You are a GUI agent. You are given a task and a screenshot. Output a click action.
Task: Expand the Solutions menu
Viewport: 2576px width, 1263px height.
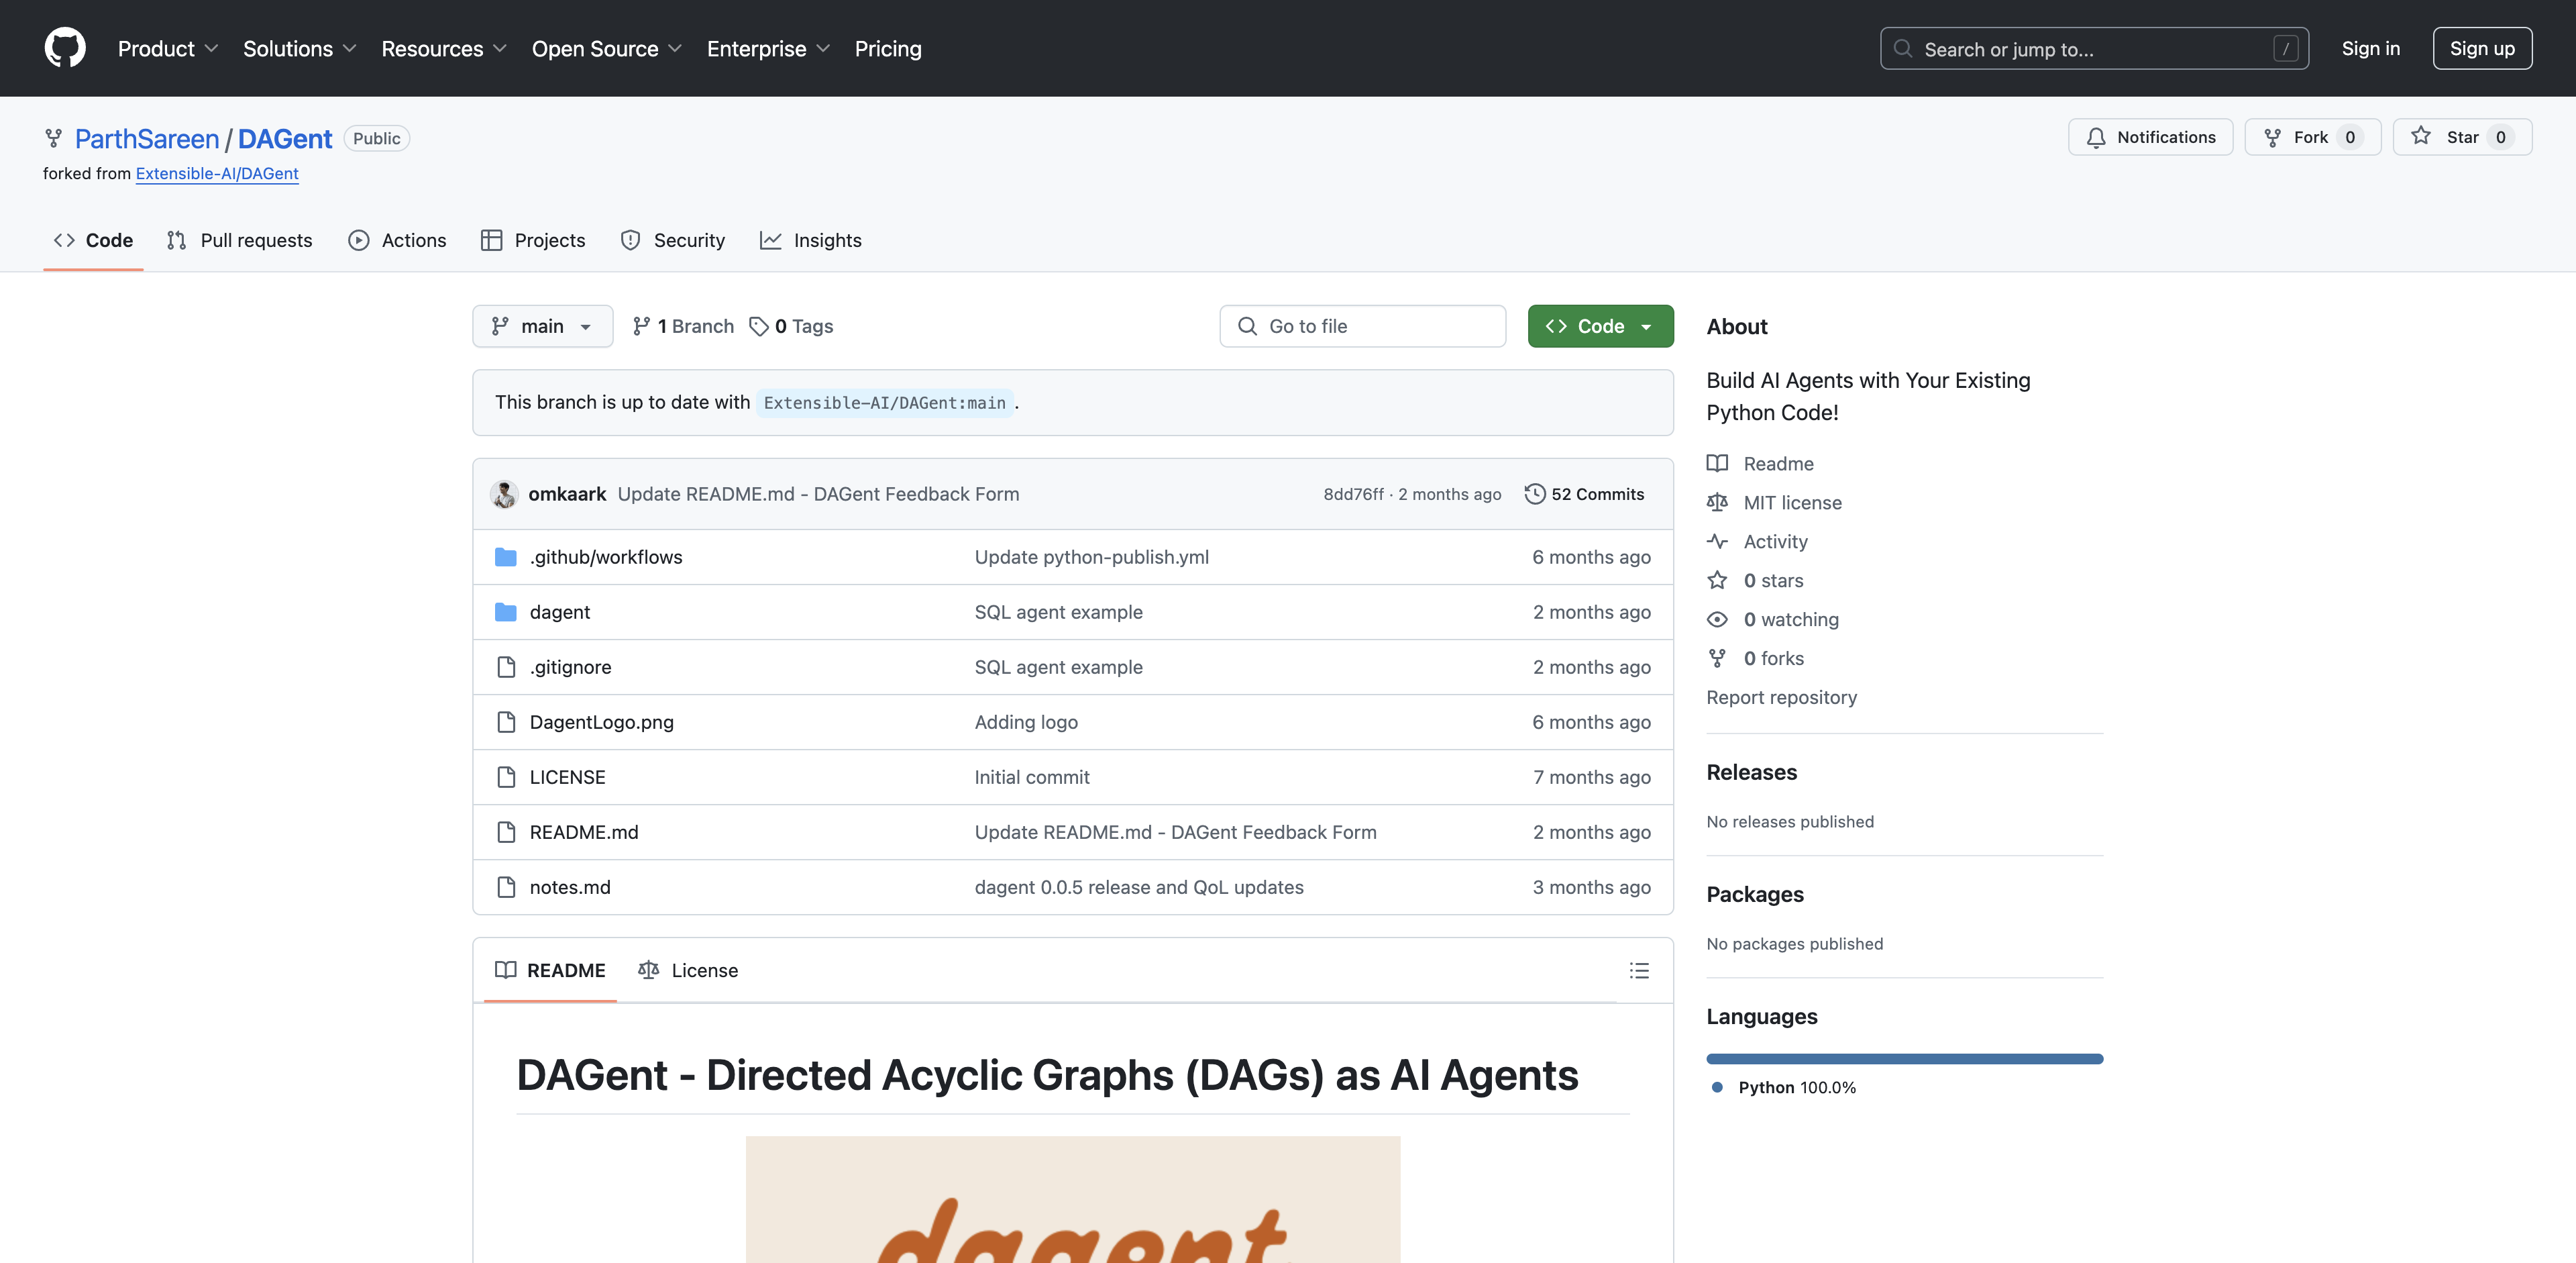[300, 48]
